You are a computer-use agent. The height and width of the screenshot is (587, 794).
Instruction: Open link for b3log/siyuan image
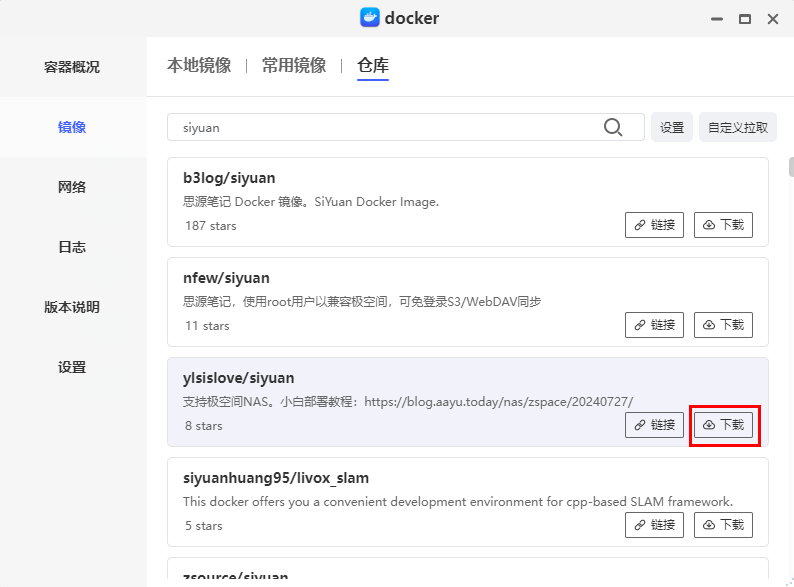(x=654, y=225)
